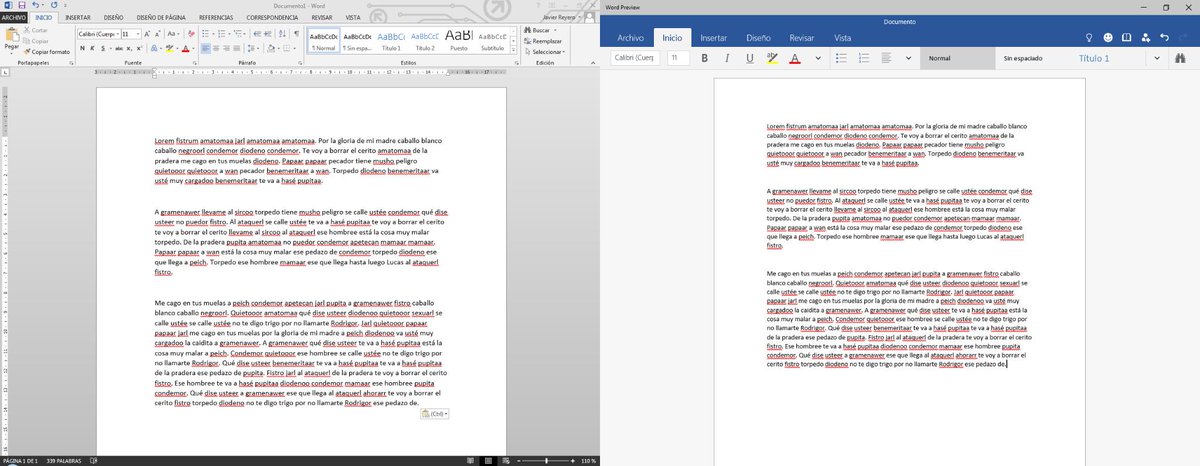Click Reemplazar in Edición group
This screenshot has height=466, width=1200.
544,41
